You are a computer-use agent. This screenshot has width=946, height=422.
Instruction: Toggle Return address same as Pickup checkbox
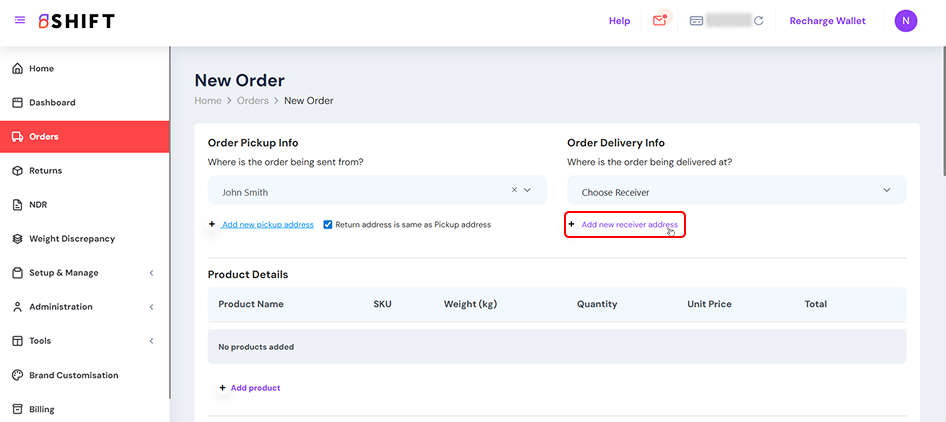tap(328, 225)
